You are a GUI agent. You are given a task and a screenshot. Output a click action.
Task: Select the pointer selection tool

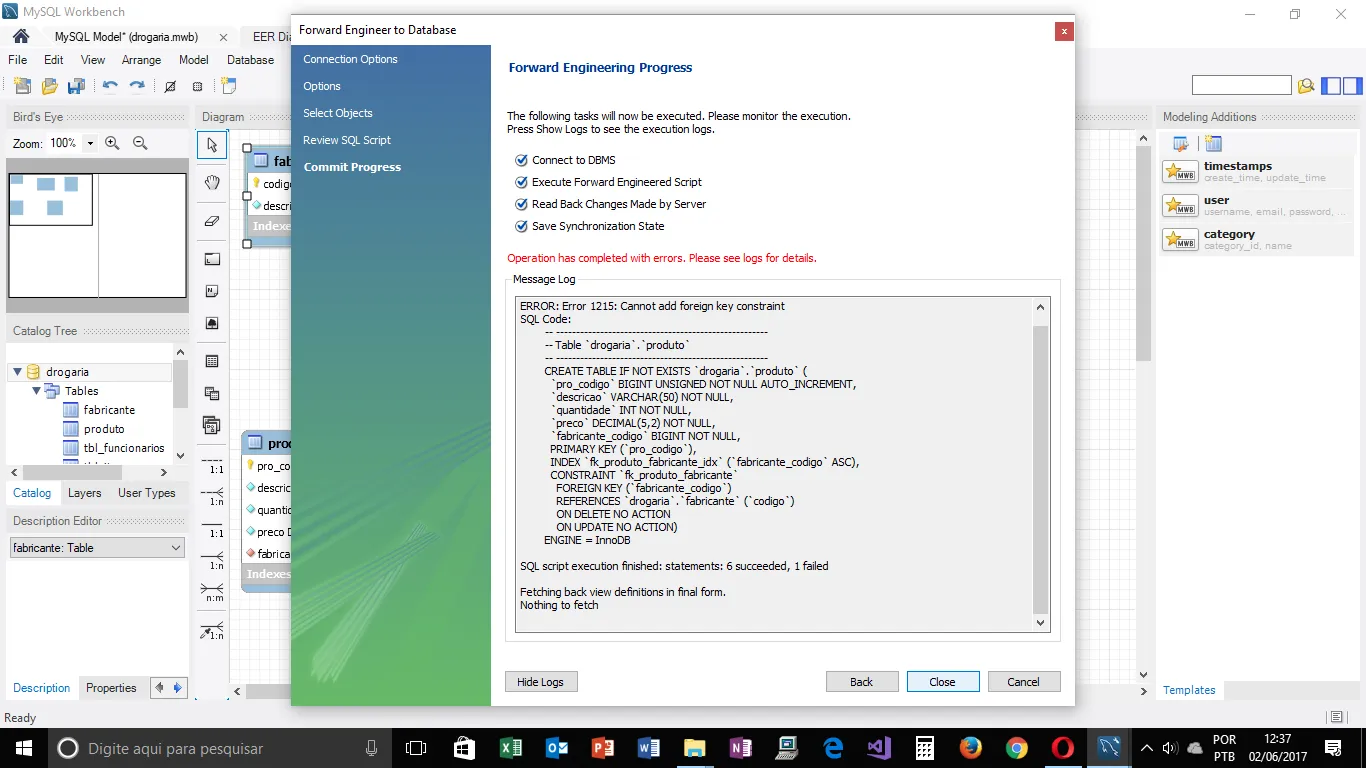(x=211, y=146)
